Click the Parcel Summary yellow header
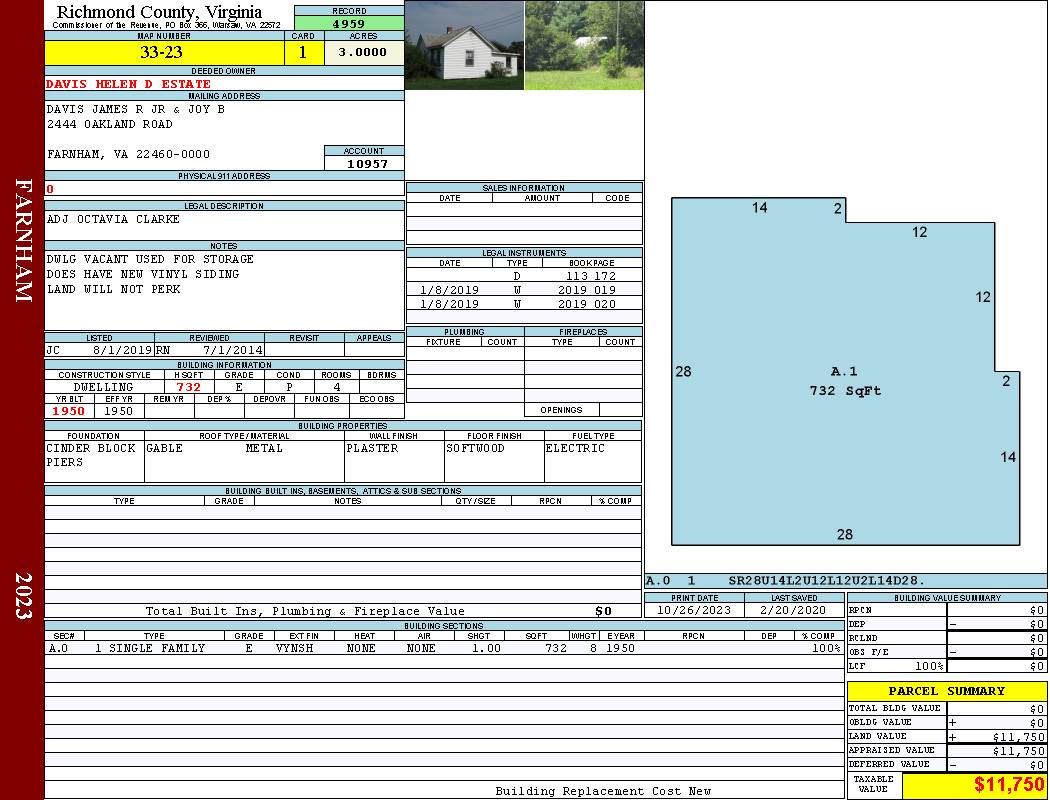The width and height of the screenshot is (1050, 800). coord(946,691)
